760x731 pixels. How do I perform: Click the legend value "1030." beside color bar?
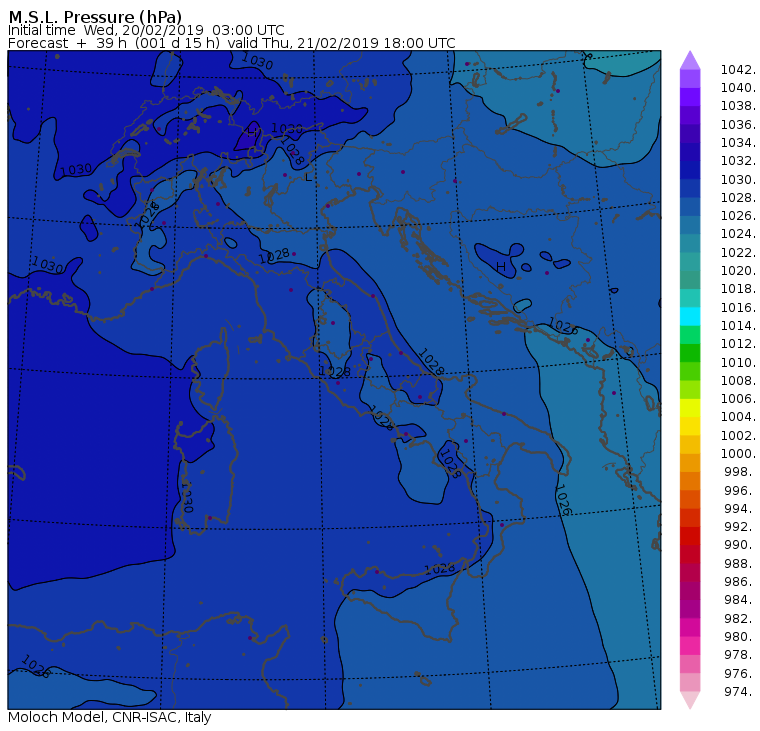(738, 179)
